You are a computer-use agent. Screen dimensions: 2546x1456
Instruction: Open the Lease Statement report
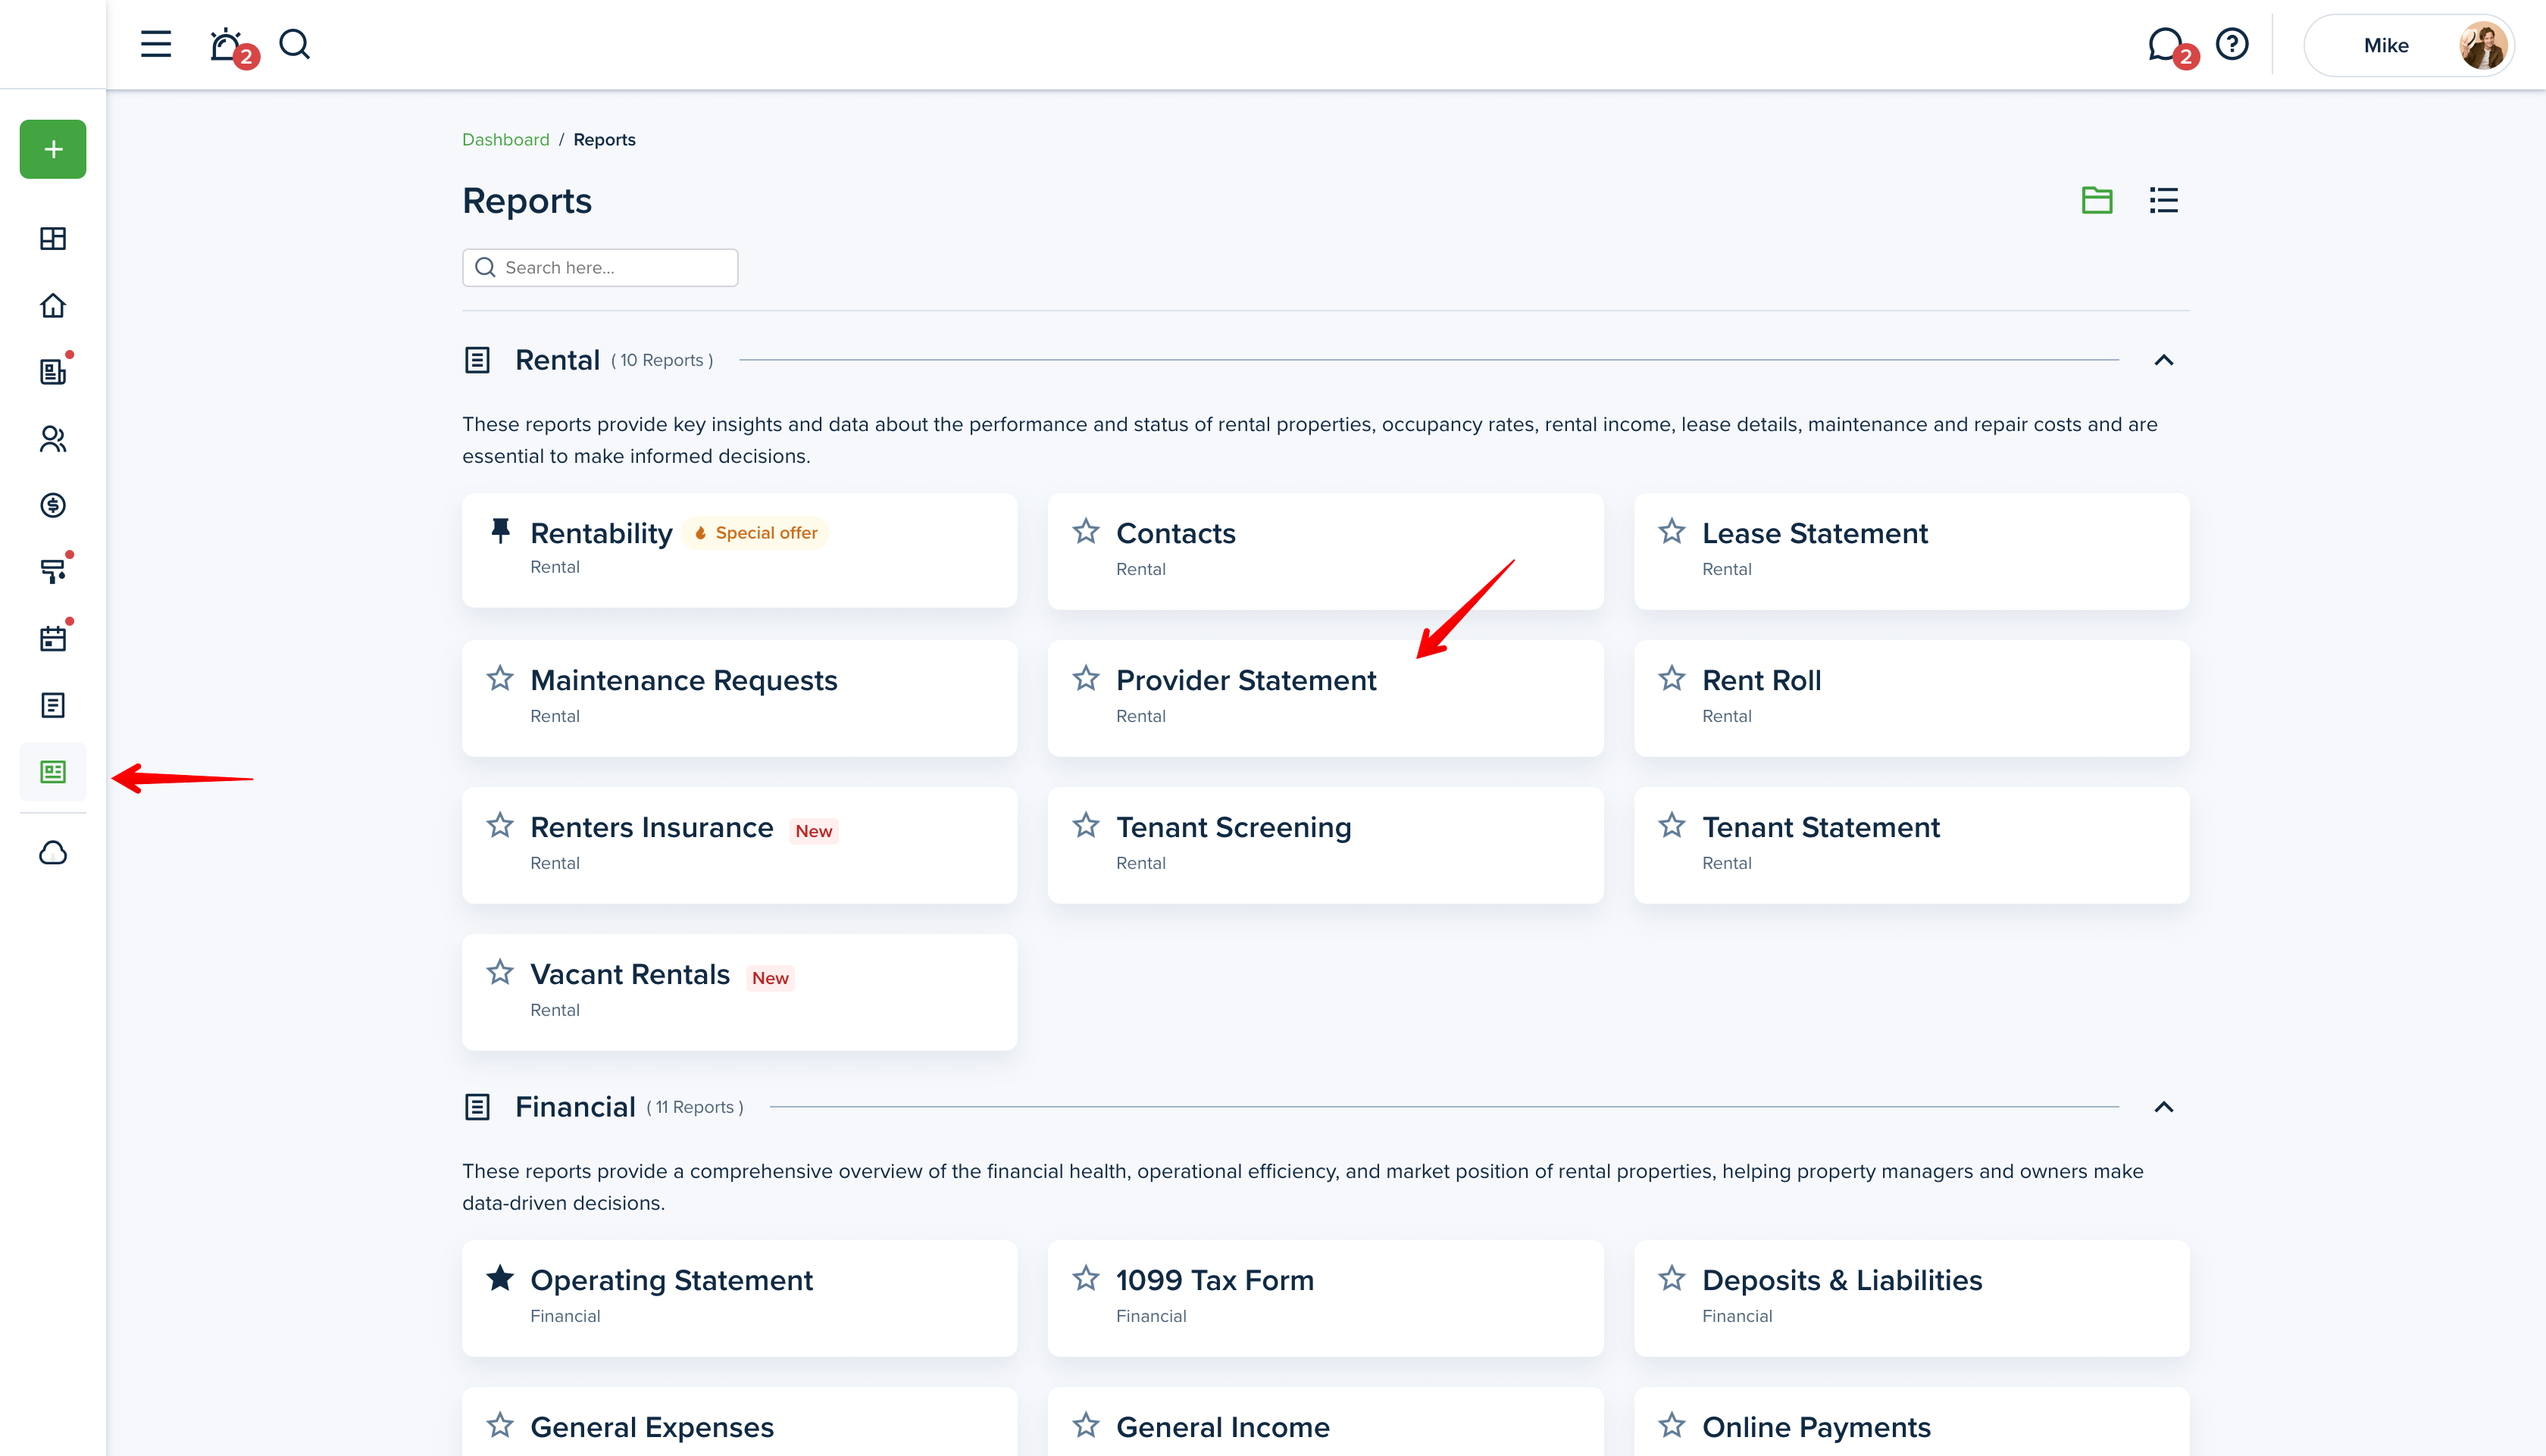(1912, 551)
